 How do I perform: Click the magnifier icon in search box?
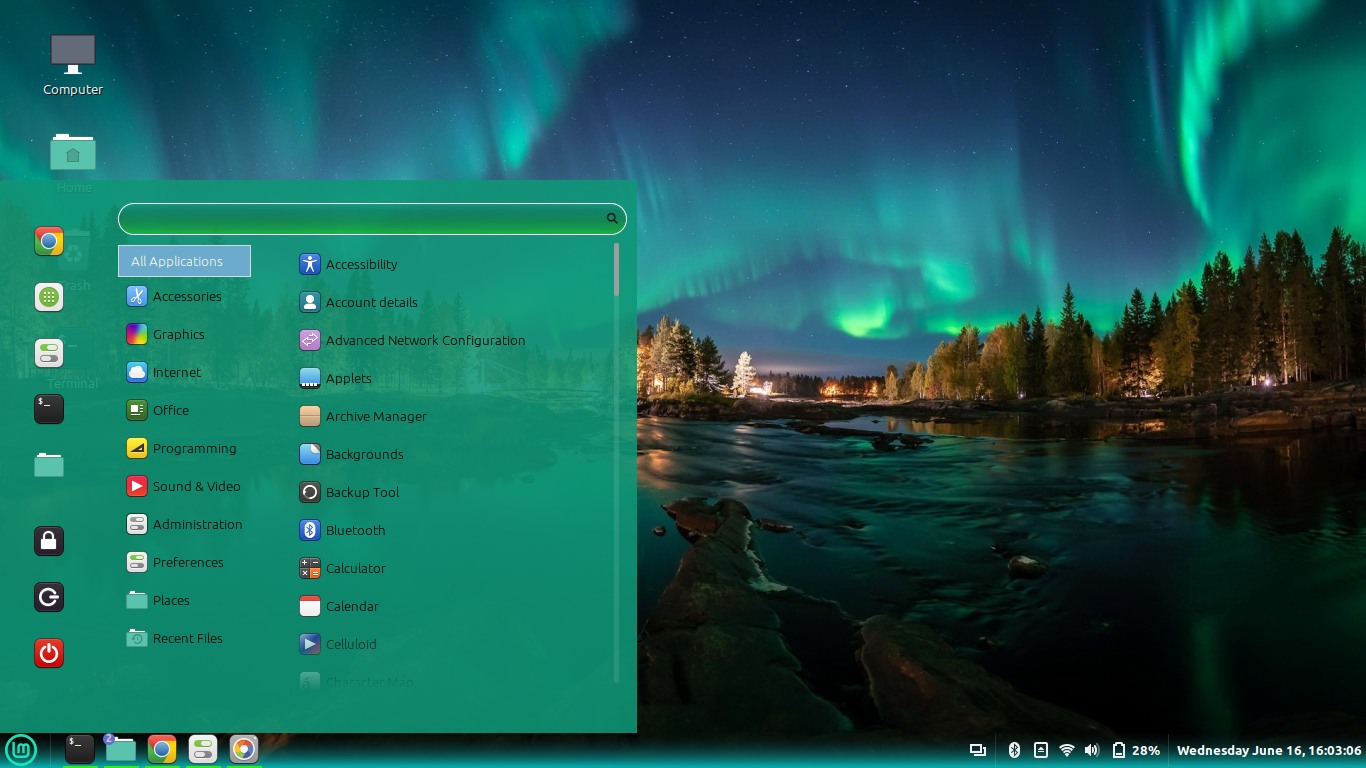tap(612, 218)
